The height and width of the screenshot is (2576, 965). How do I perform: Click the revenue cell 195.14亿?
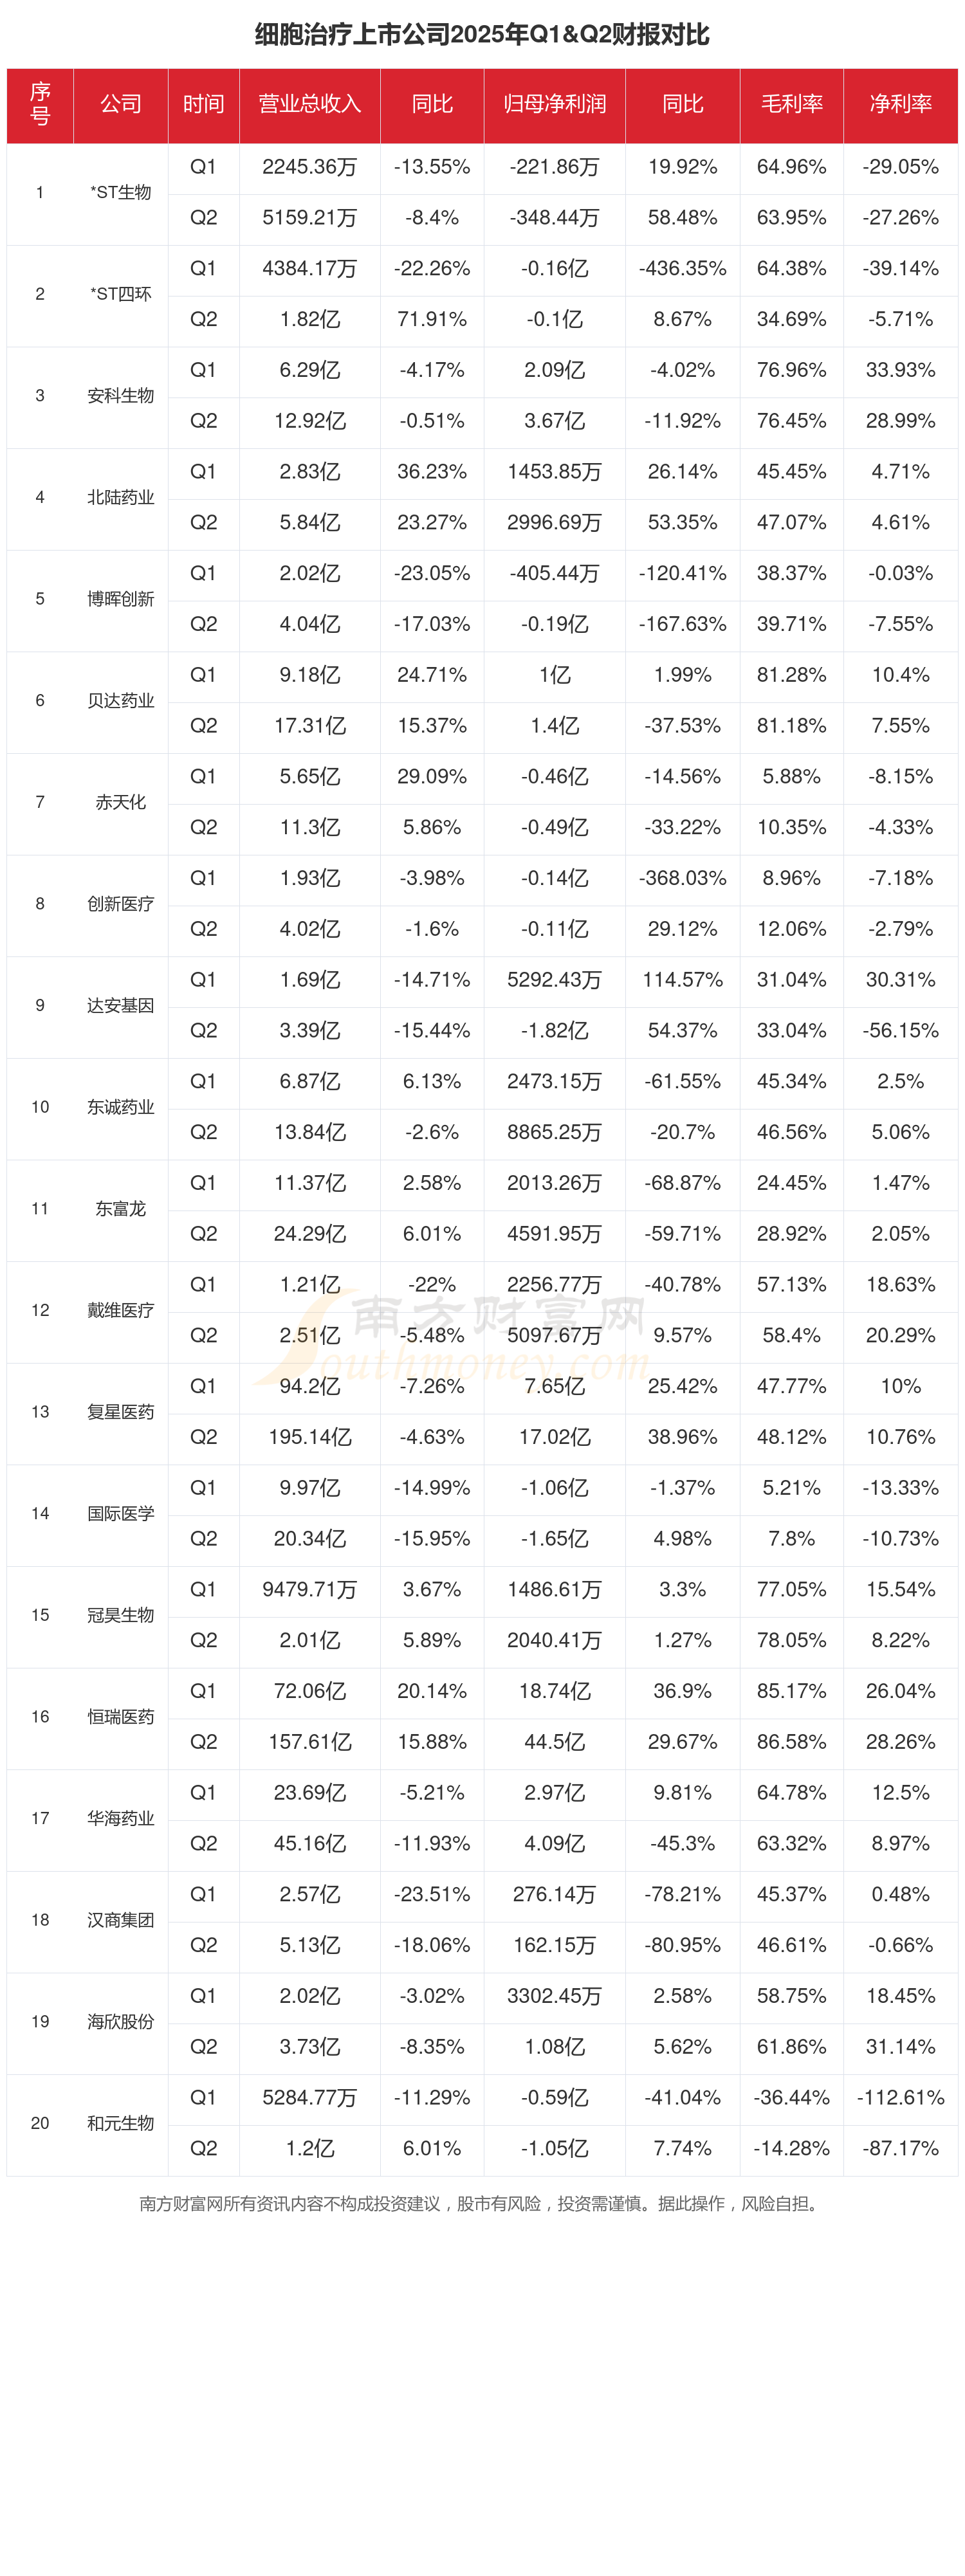310,1437
